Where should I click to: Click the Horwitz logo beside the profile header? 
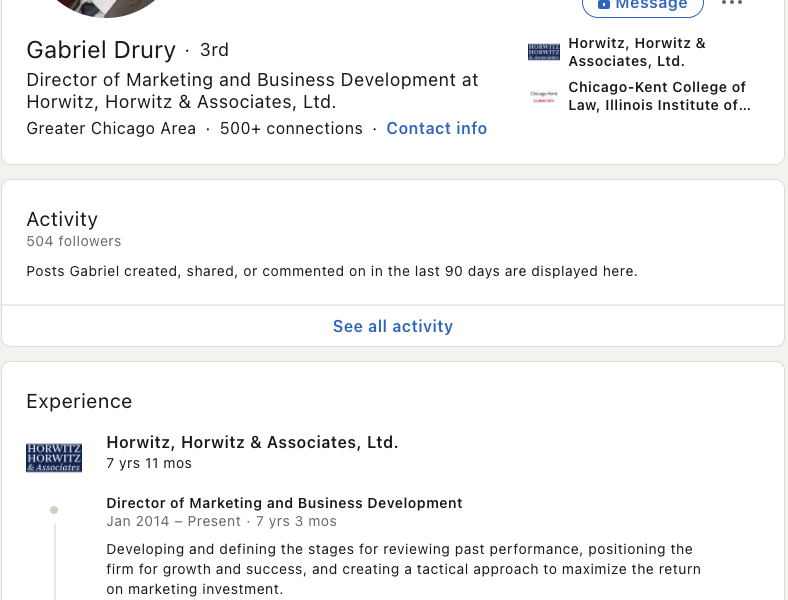pyautogui.click(x=544, y=52)
